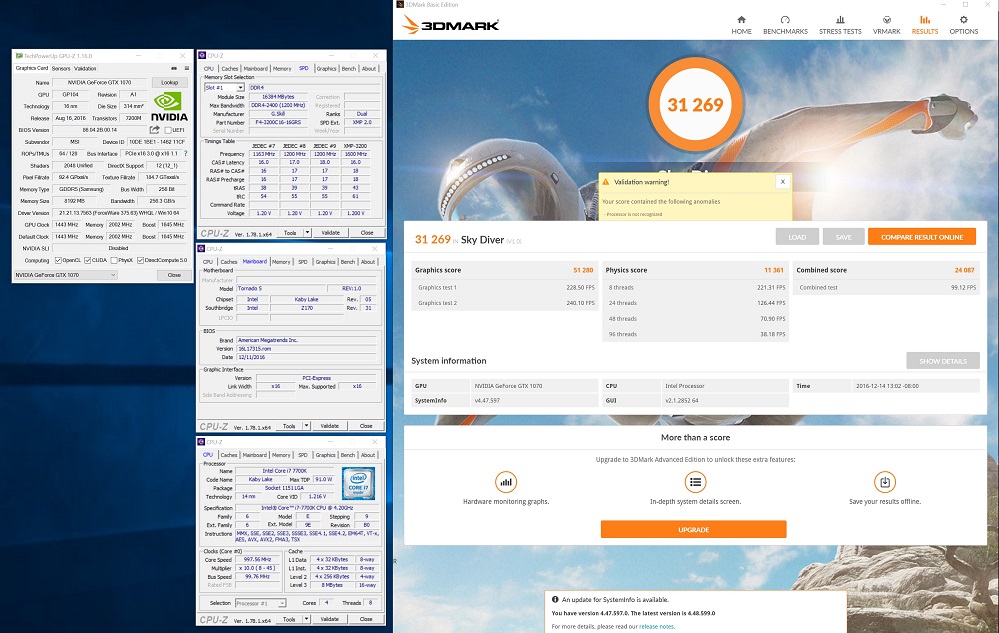The width and height of the screenshot is (999, 633).
Task: Expand the GPU selection dropdown in GPU-Z
Action: tap(112, 274)
